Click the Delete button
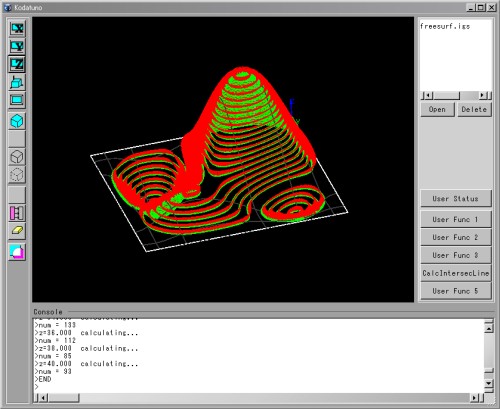This screenshot has height=409, width=500. (x=474, y=109)
